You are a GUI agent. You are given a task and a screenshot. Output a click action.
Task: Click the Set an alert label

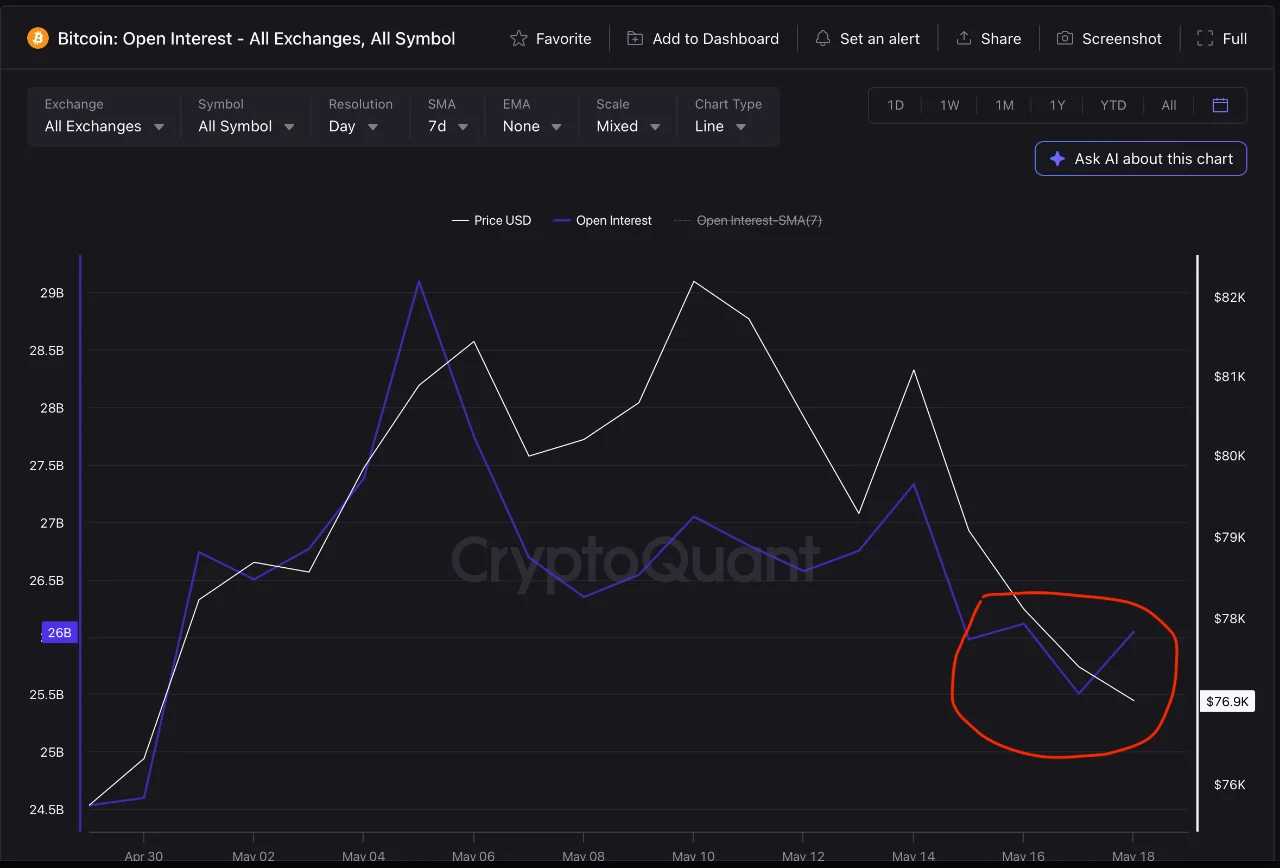click(880, 38)
